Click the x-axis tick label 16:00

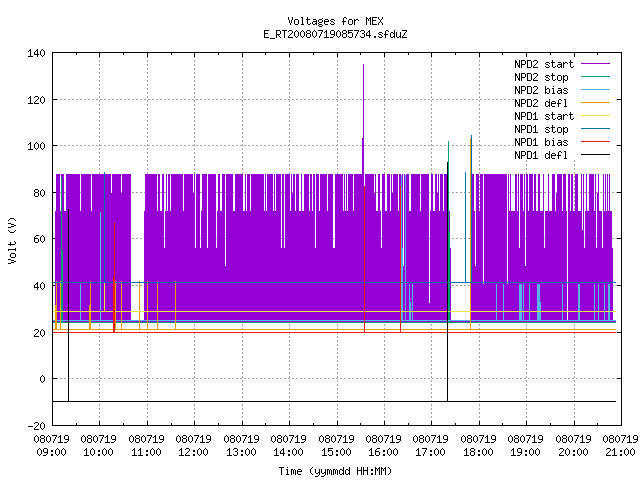coord(383,452)
